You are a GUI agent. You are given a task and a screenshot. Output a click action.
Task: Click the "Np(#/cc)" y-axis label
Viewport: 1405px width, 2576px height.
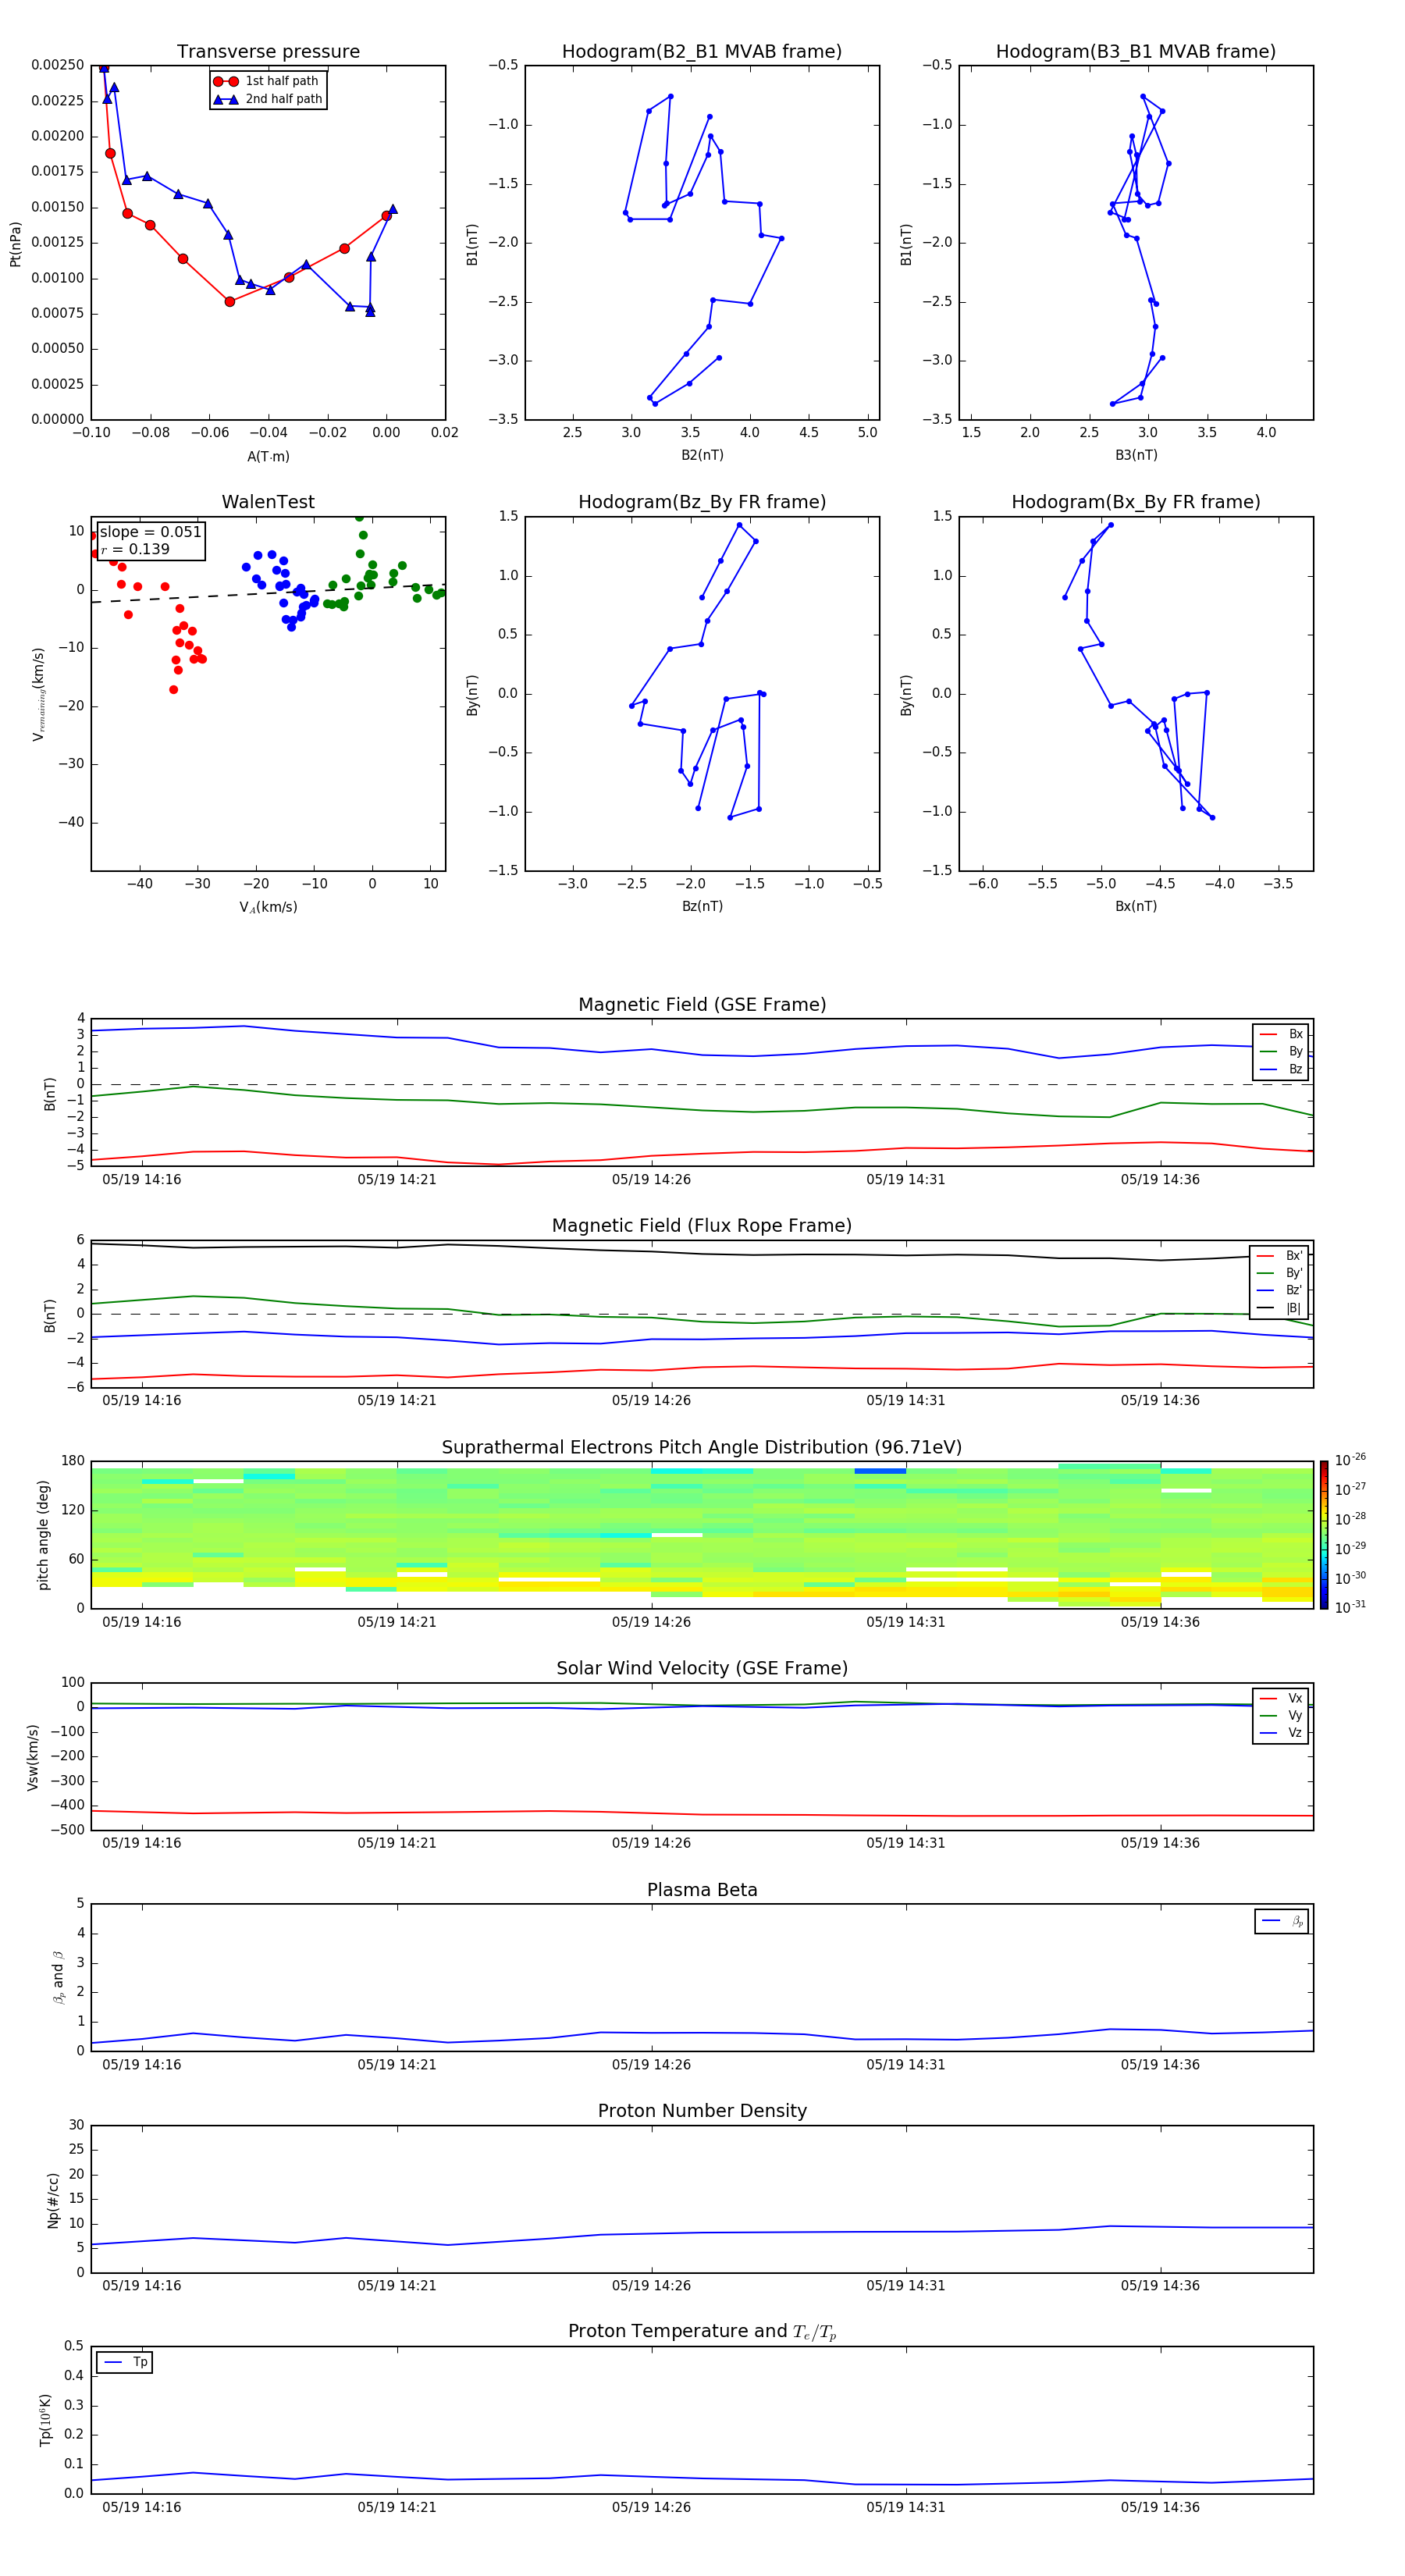[x=53, y=2200]
